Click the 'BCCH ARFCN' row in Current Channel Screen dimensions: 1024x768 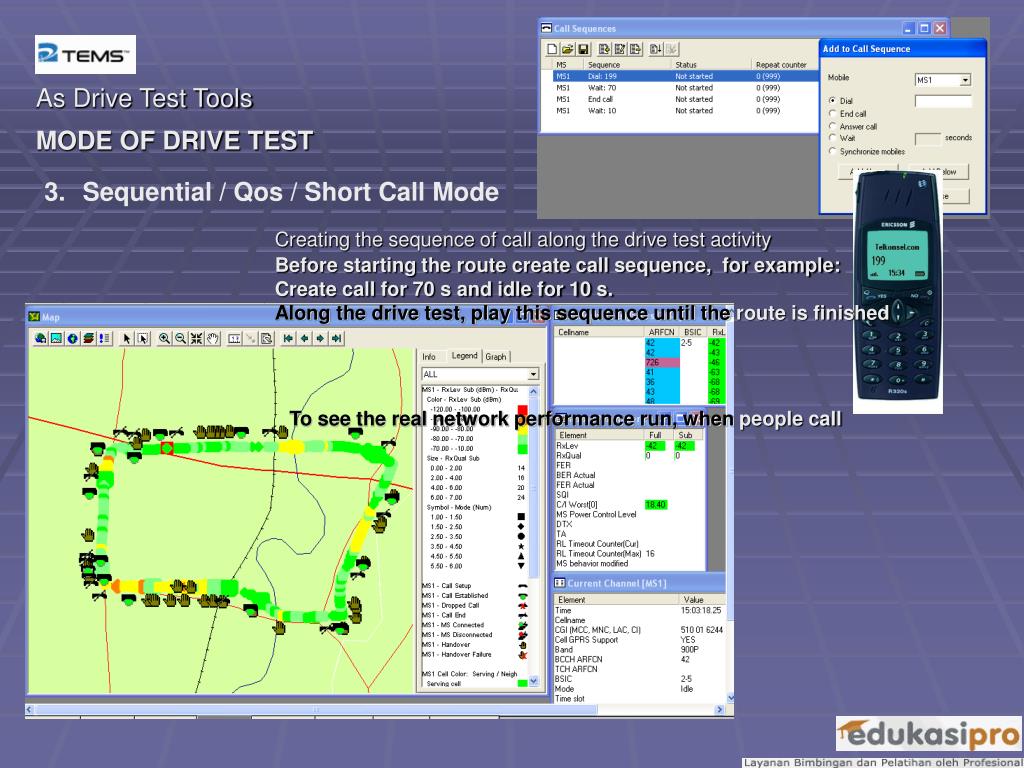point(639,660)
